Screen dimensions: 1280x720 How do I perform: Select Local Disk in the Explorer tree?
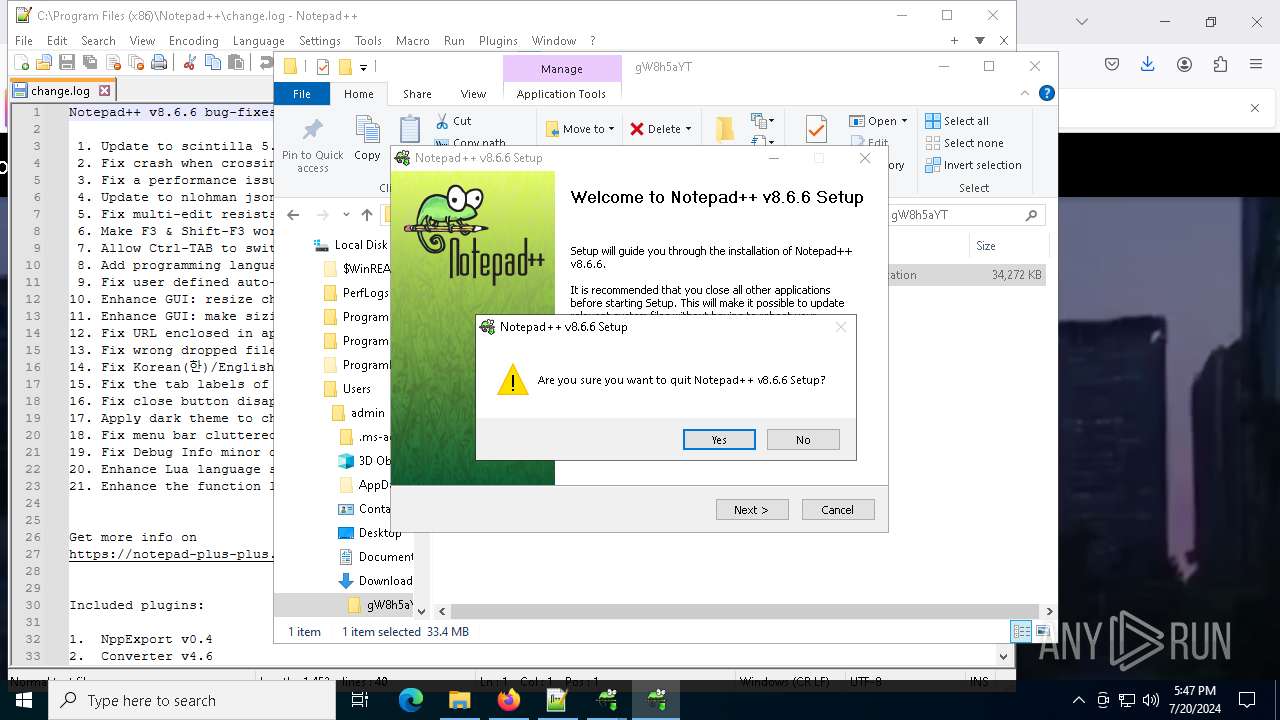coord(350,245)
